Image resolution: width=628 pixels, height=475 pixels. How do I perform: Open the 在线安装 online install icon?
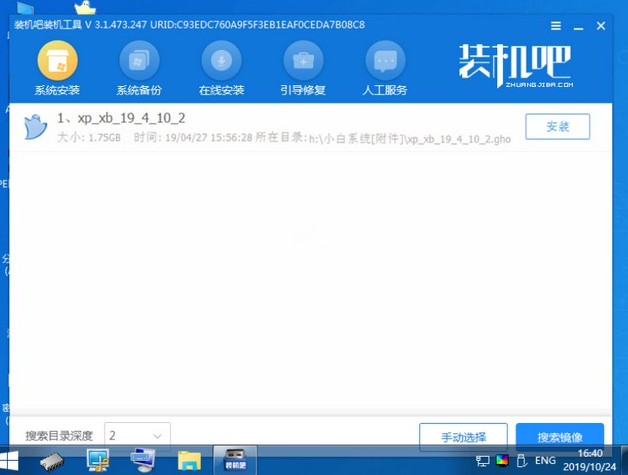tap(222, 61)
